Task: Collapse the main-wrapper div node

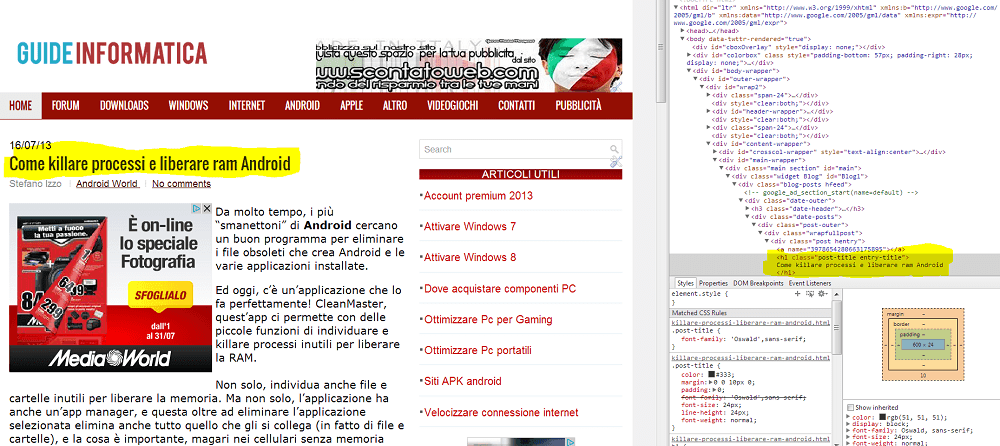Action: pyautogui.click(x=715, y=160)
